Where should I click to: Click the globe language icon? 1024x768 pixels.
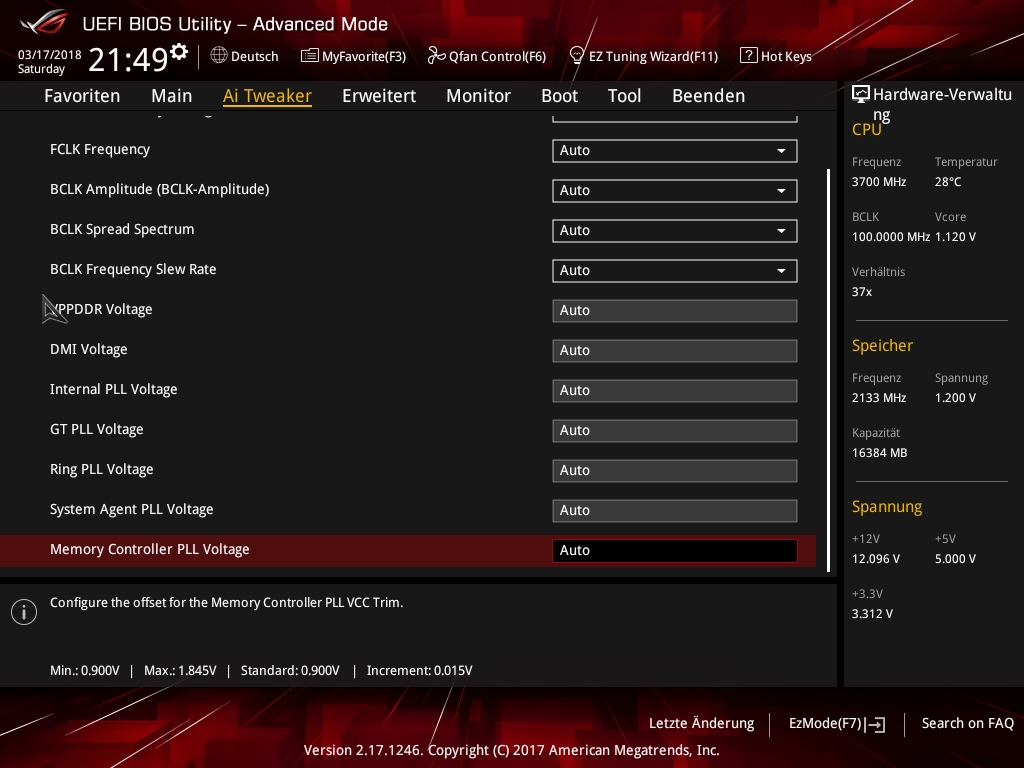click(219, 56)
